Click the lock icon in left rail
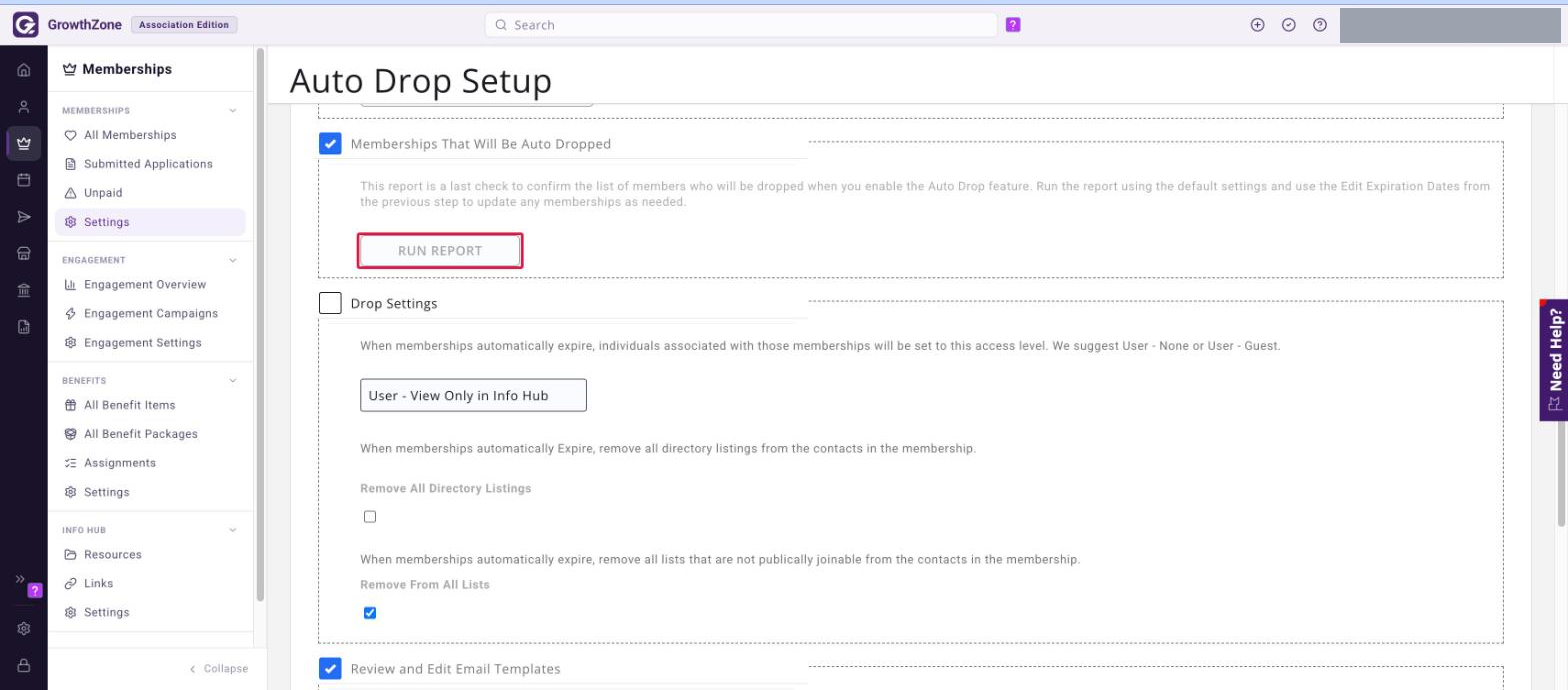 tap(24, 665)
